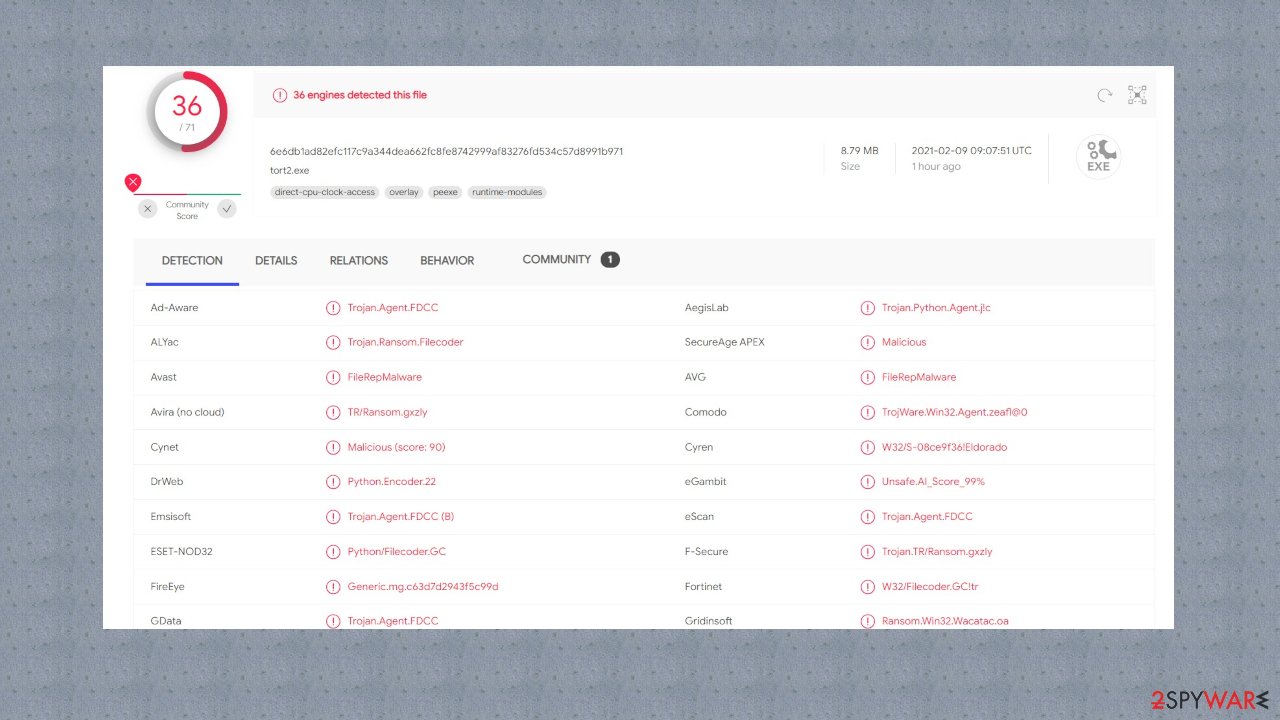This screenshot has width=1280, height=720.
Task: Click the 36 of 71 detection score gauge
Action: pos(187,112)
